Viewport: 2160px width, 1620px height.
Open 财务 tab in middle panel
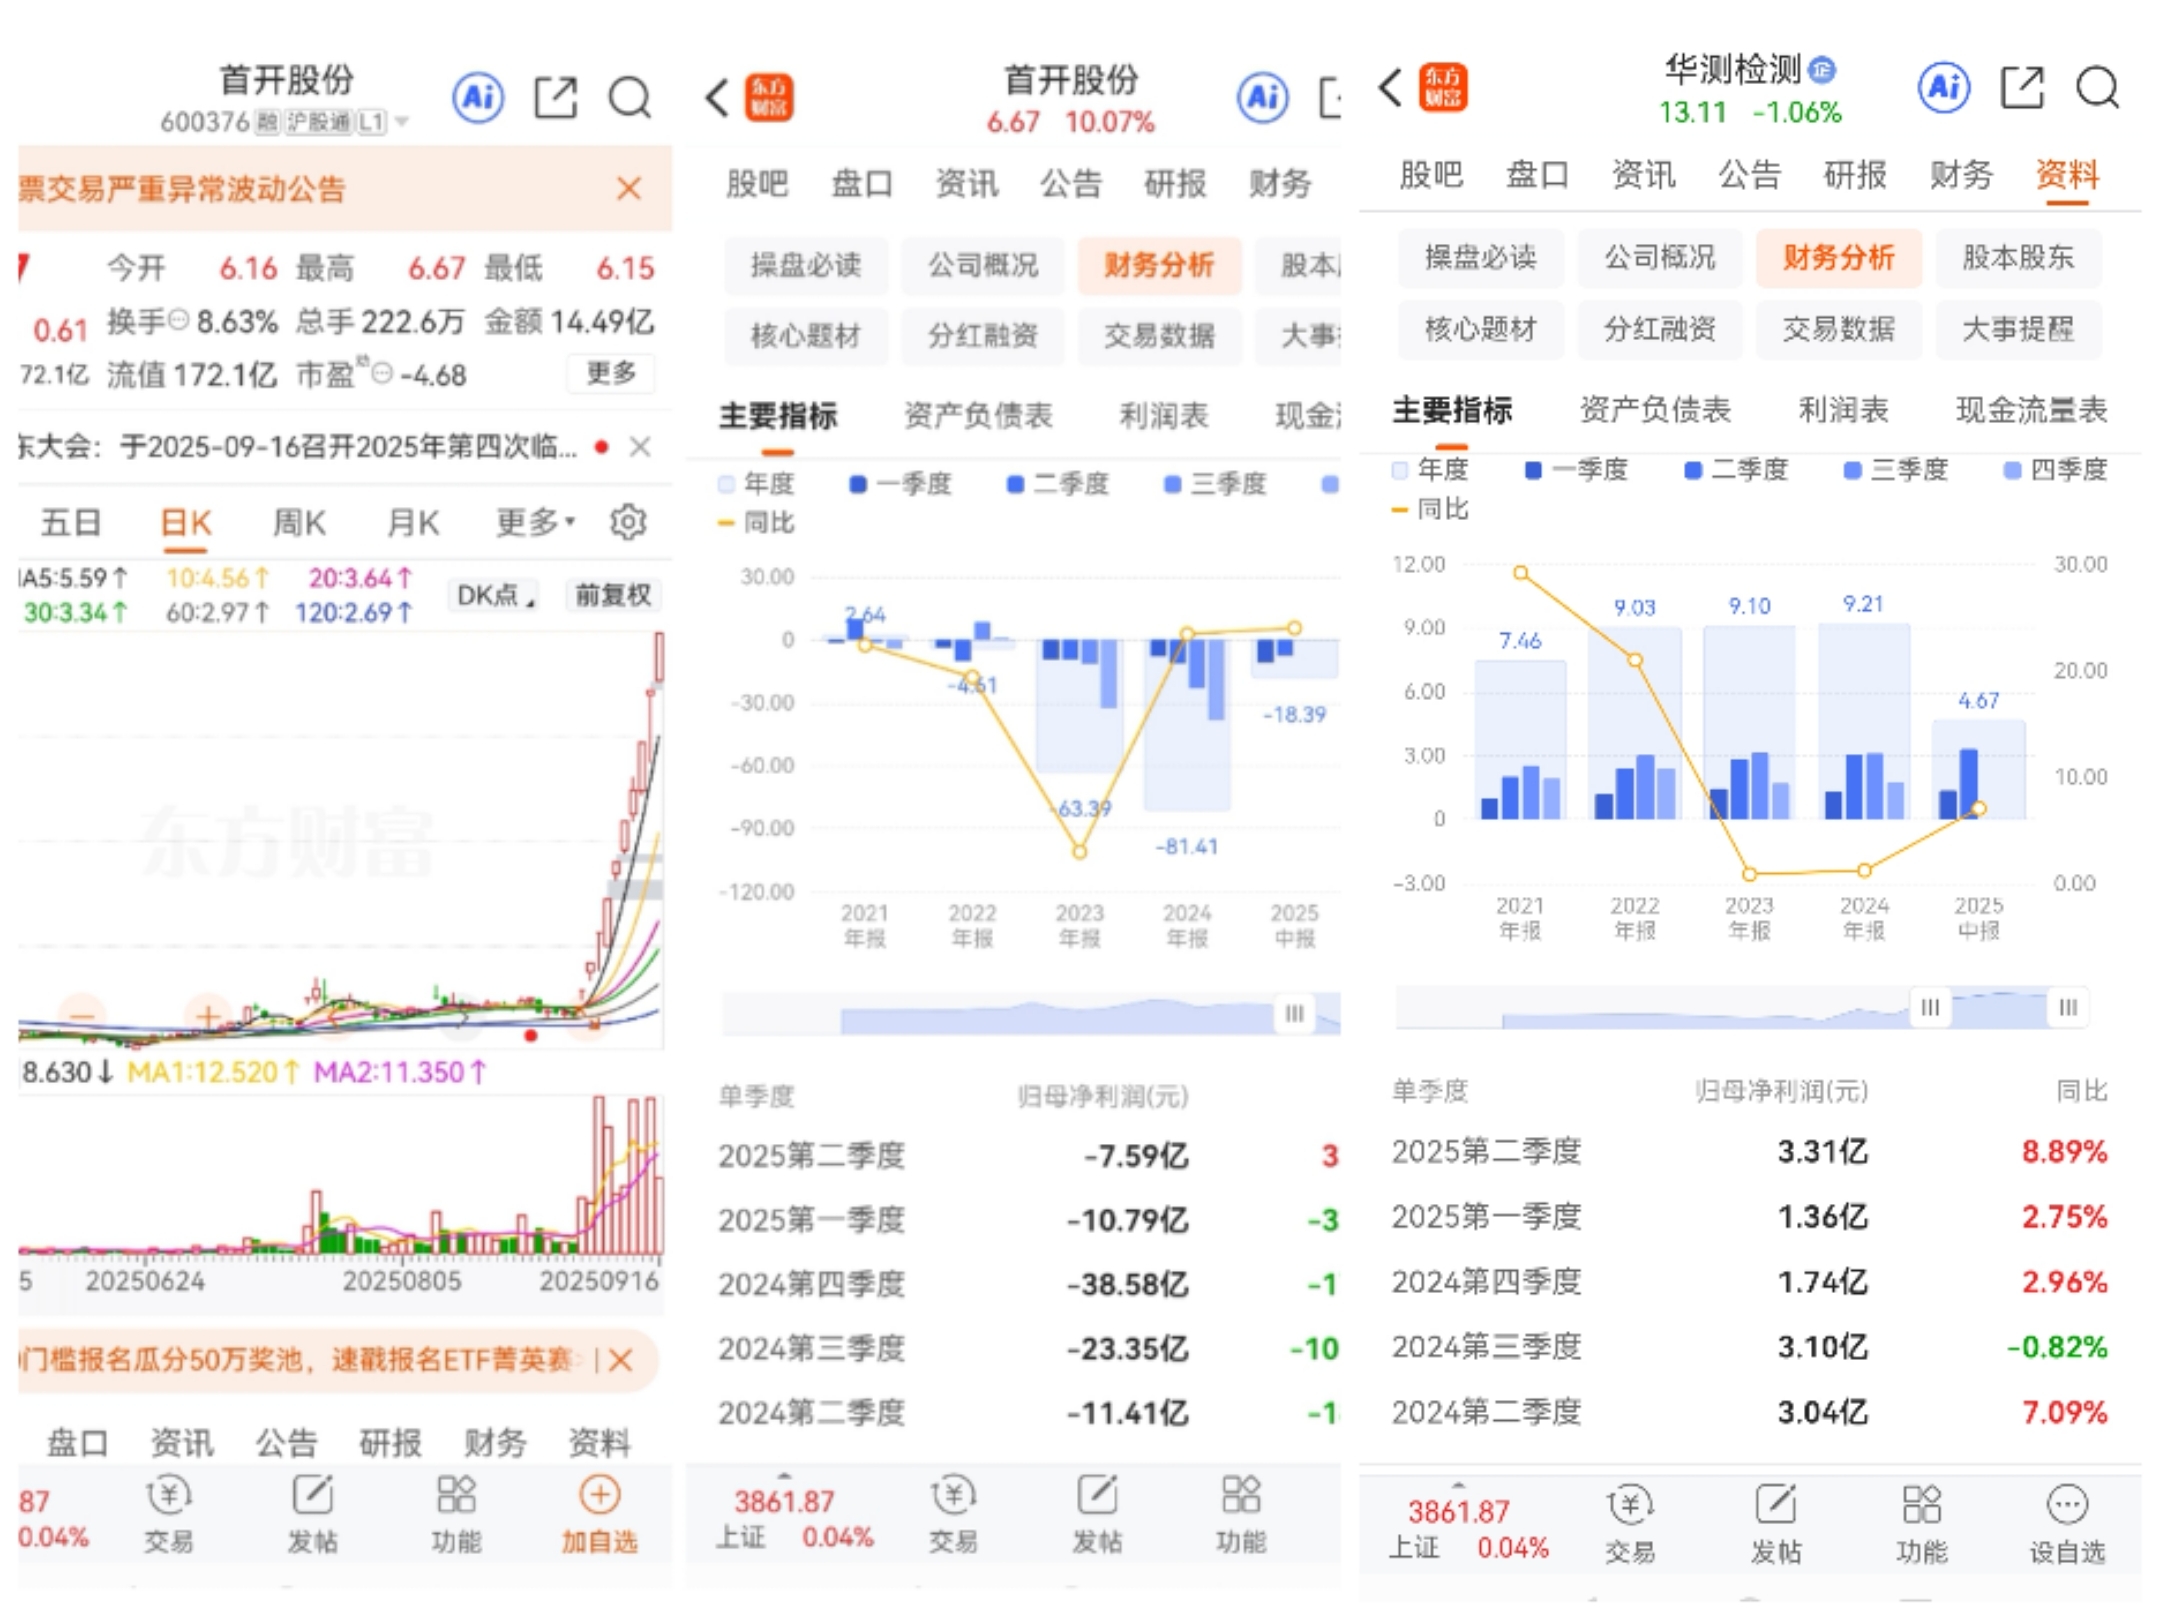click(x=1280, y=183)
